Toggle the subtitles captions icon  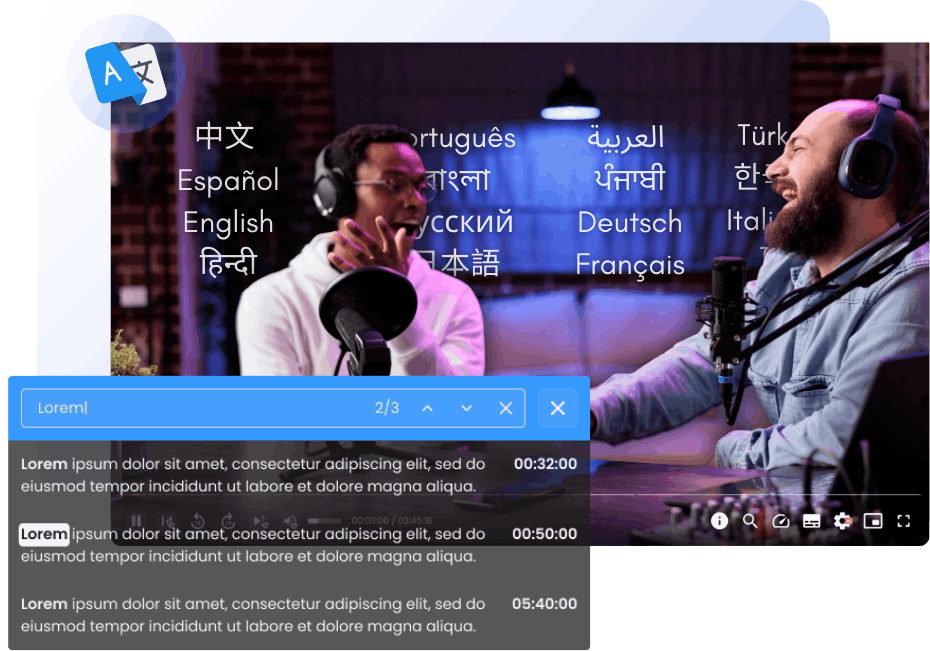coord(812,521)
